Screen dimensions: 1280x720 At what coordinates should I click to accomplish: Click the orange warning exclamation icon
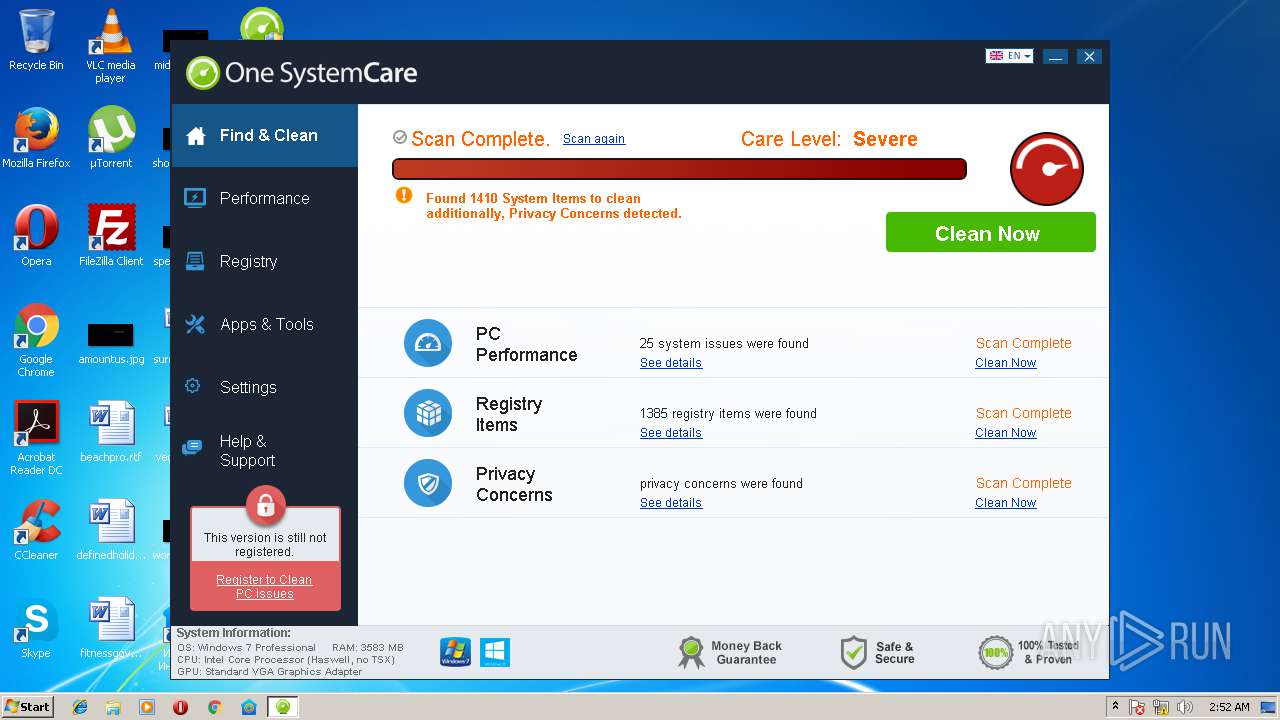[x=404, y=195]
